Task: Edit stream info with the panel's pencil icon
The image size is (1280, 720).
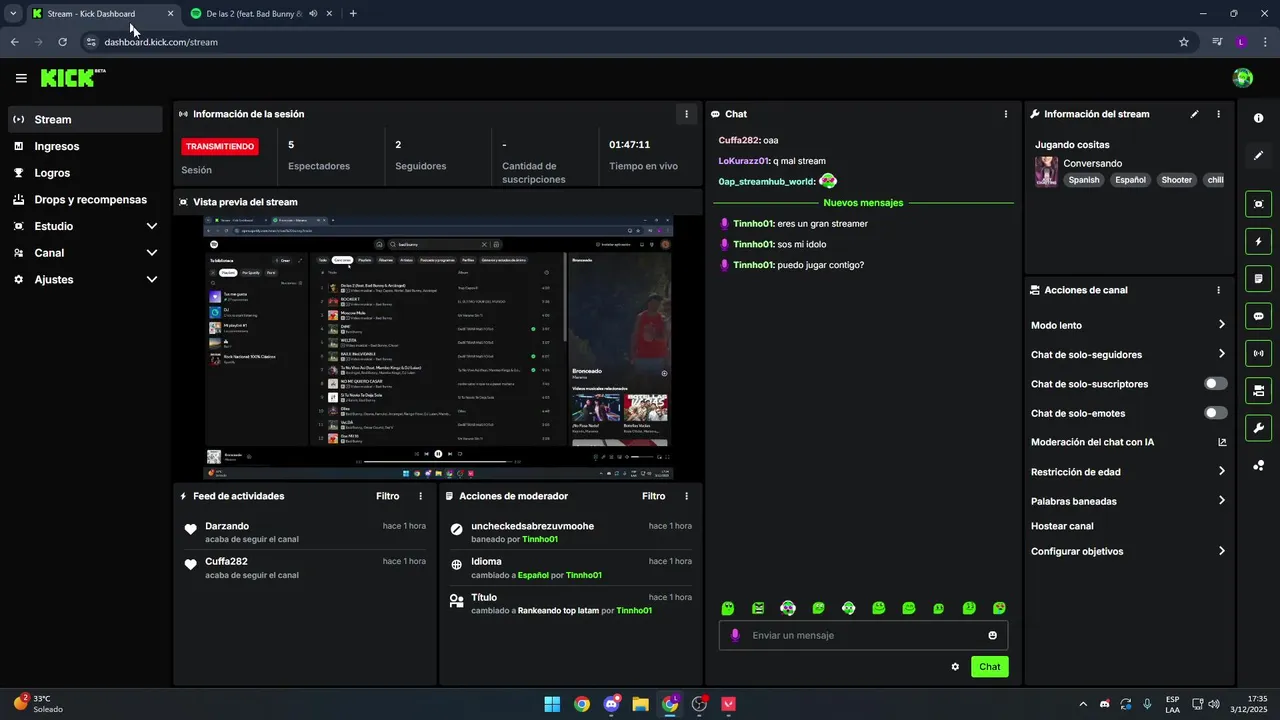Action: 1194,114
